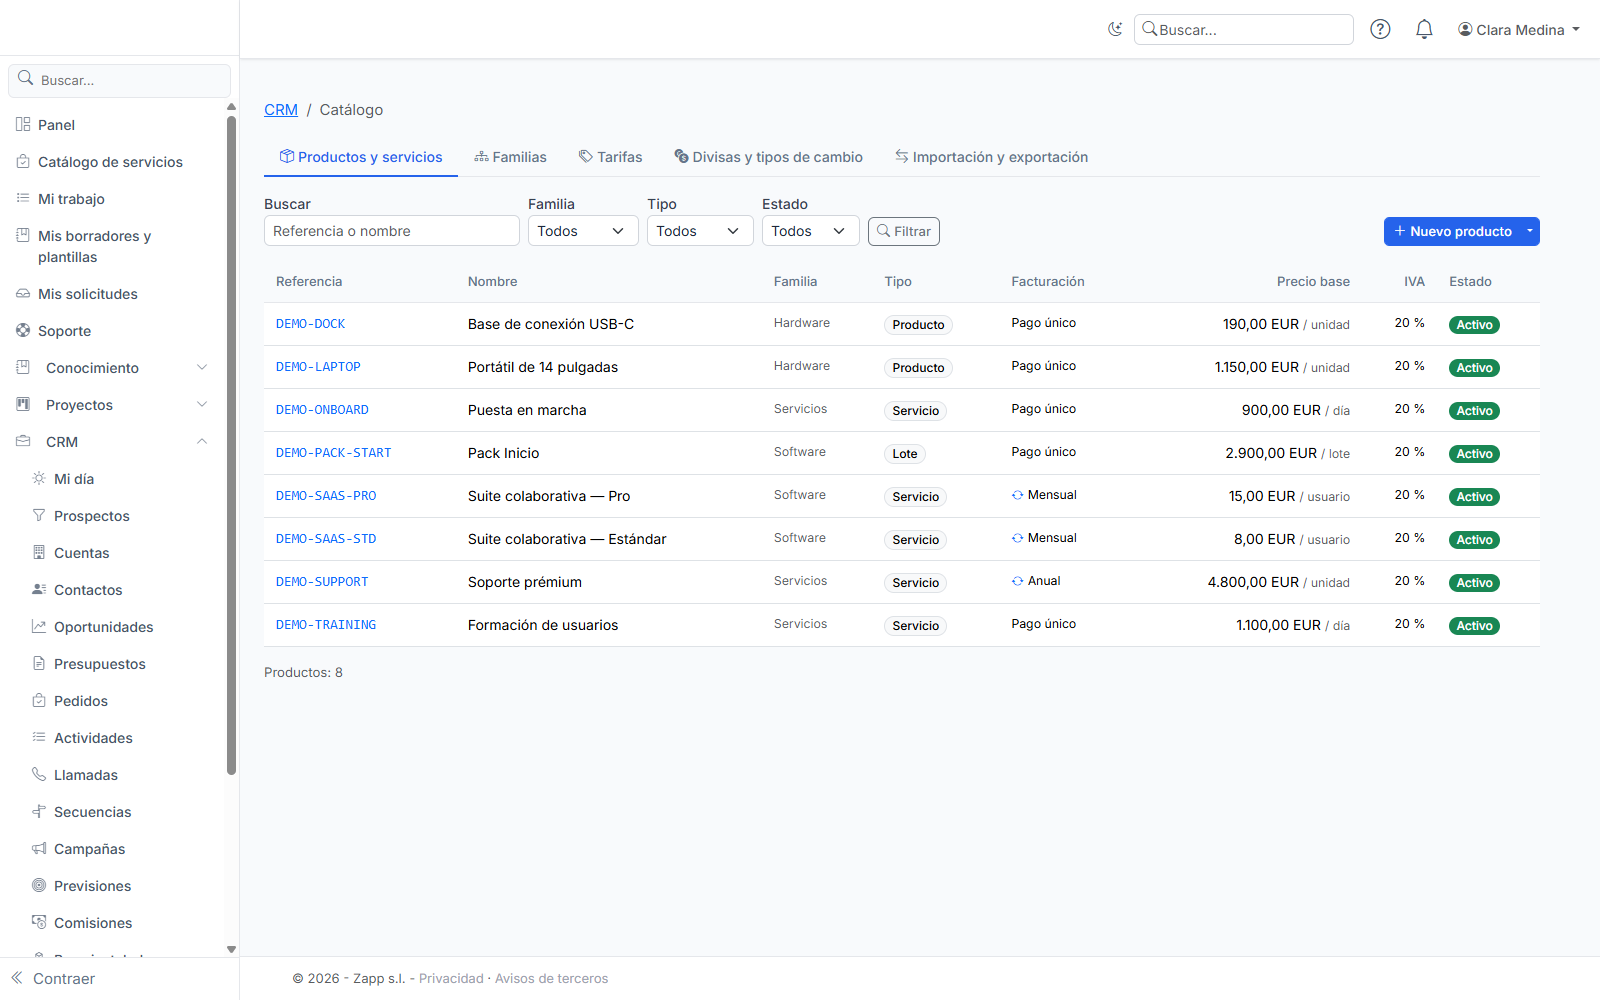The width and height of the screenshot is (1600, 1000).
Task: Open Nuevo producto split arrow
Action: (x=1530, y=231)
